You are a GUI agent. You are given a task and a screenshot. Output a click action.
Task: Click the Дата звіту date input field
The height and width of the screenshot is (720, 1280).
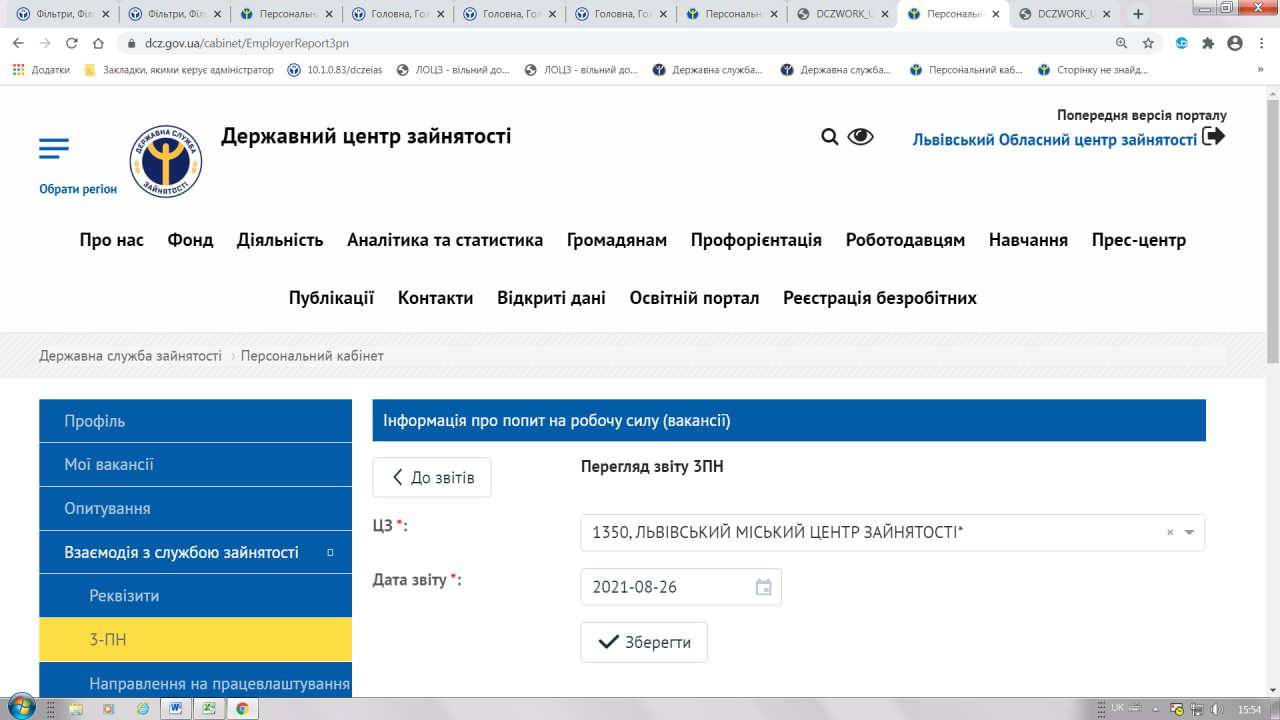665,587
